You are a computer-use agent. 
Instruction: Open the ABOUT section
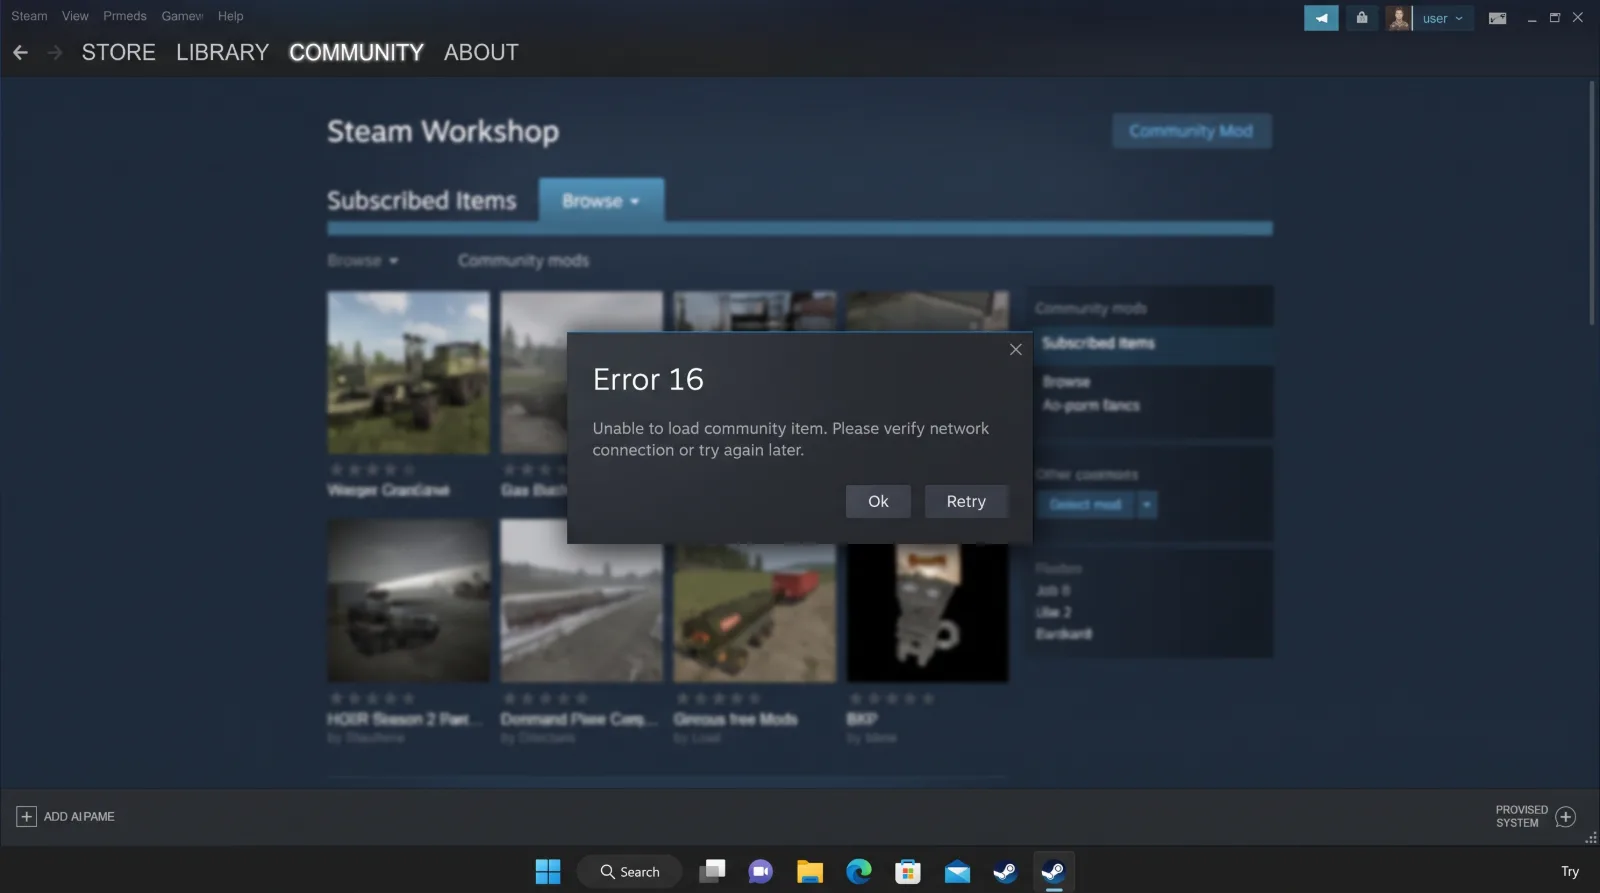(481, 52)
